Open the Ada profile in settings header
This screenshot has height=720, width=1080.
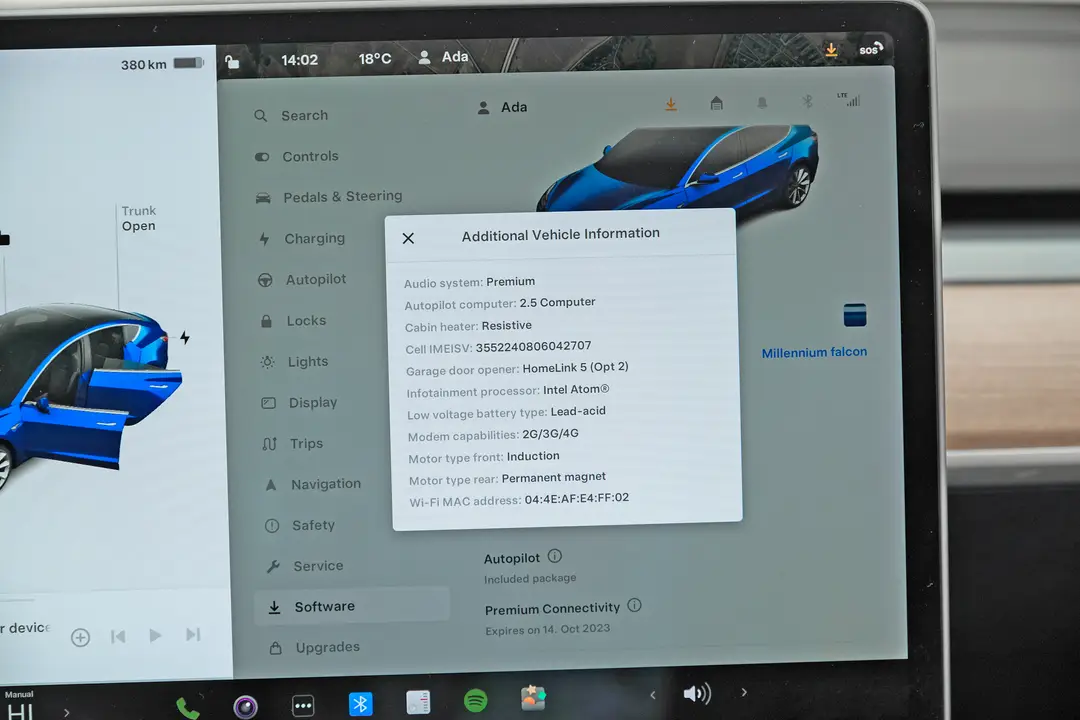(503, 107)
